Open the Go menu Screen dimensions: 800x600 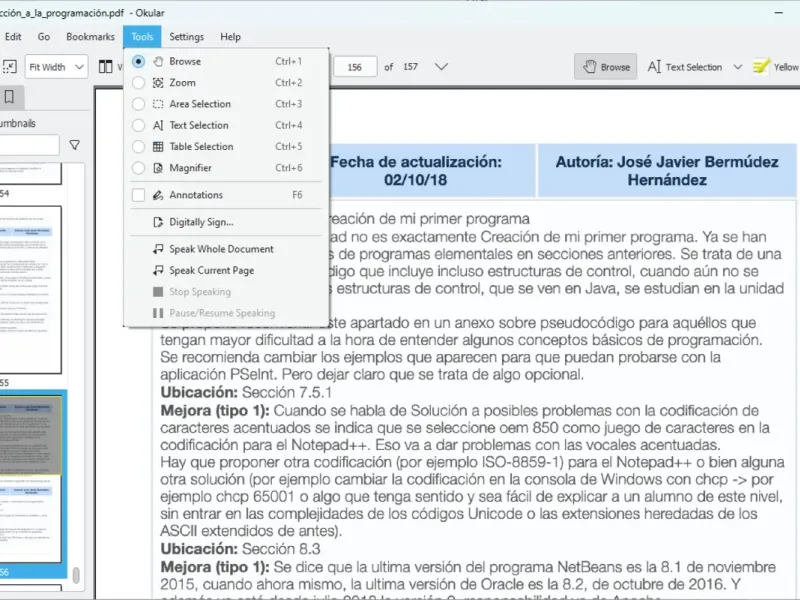44,37
